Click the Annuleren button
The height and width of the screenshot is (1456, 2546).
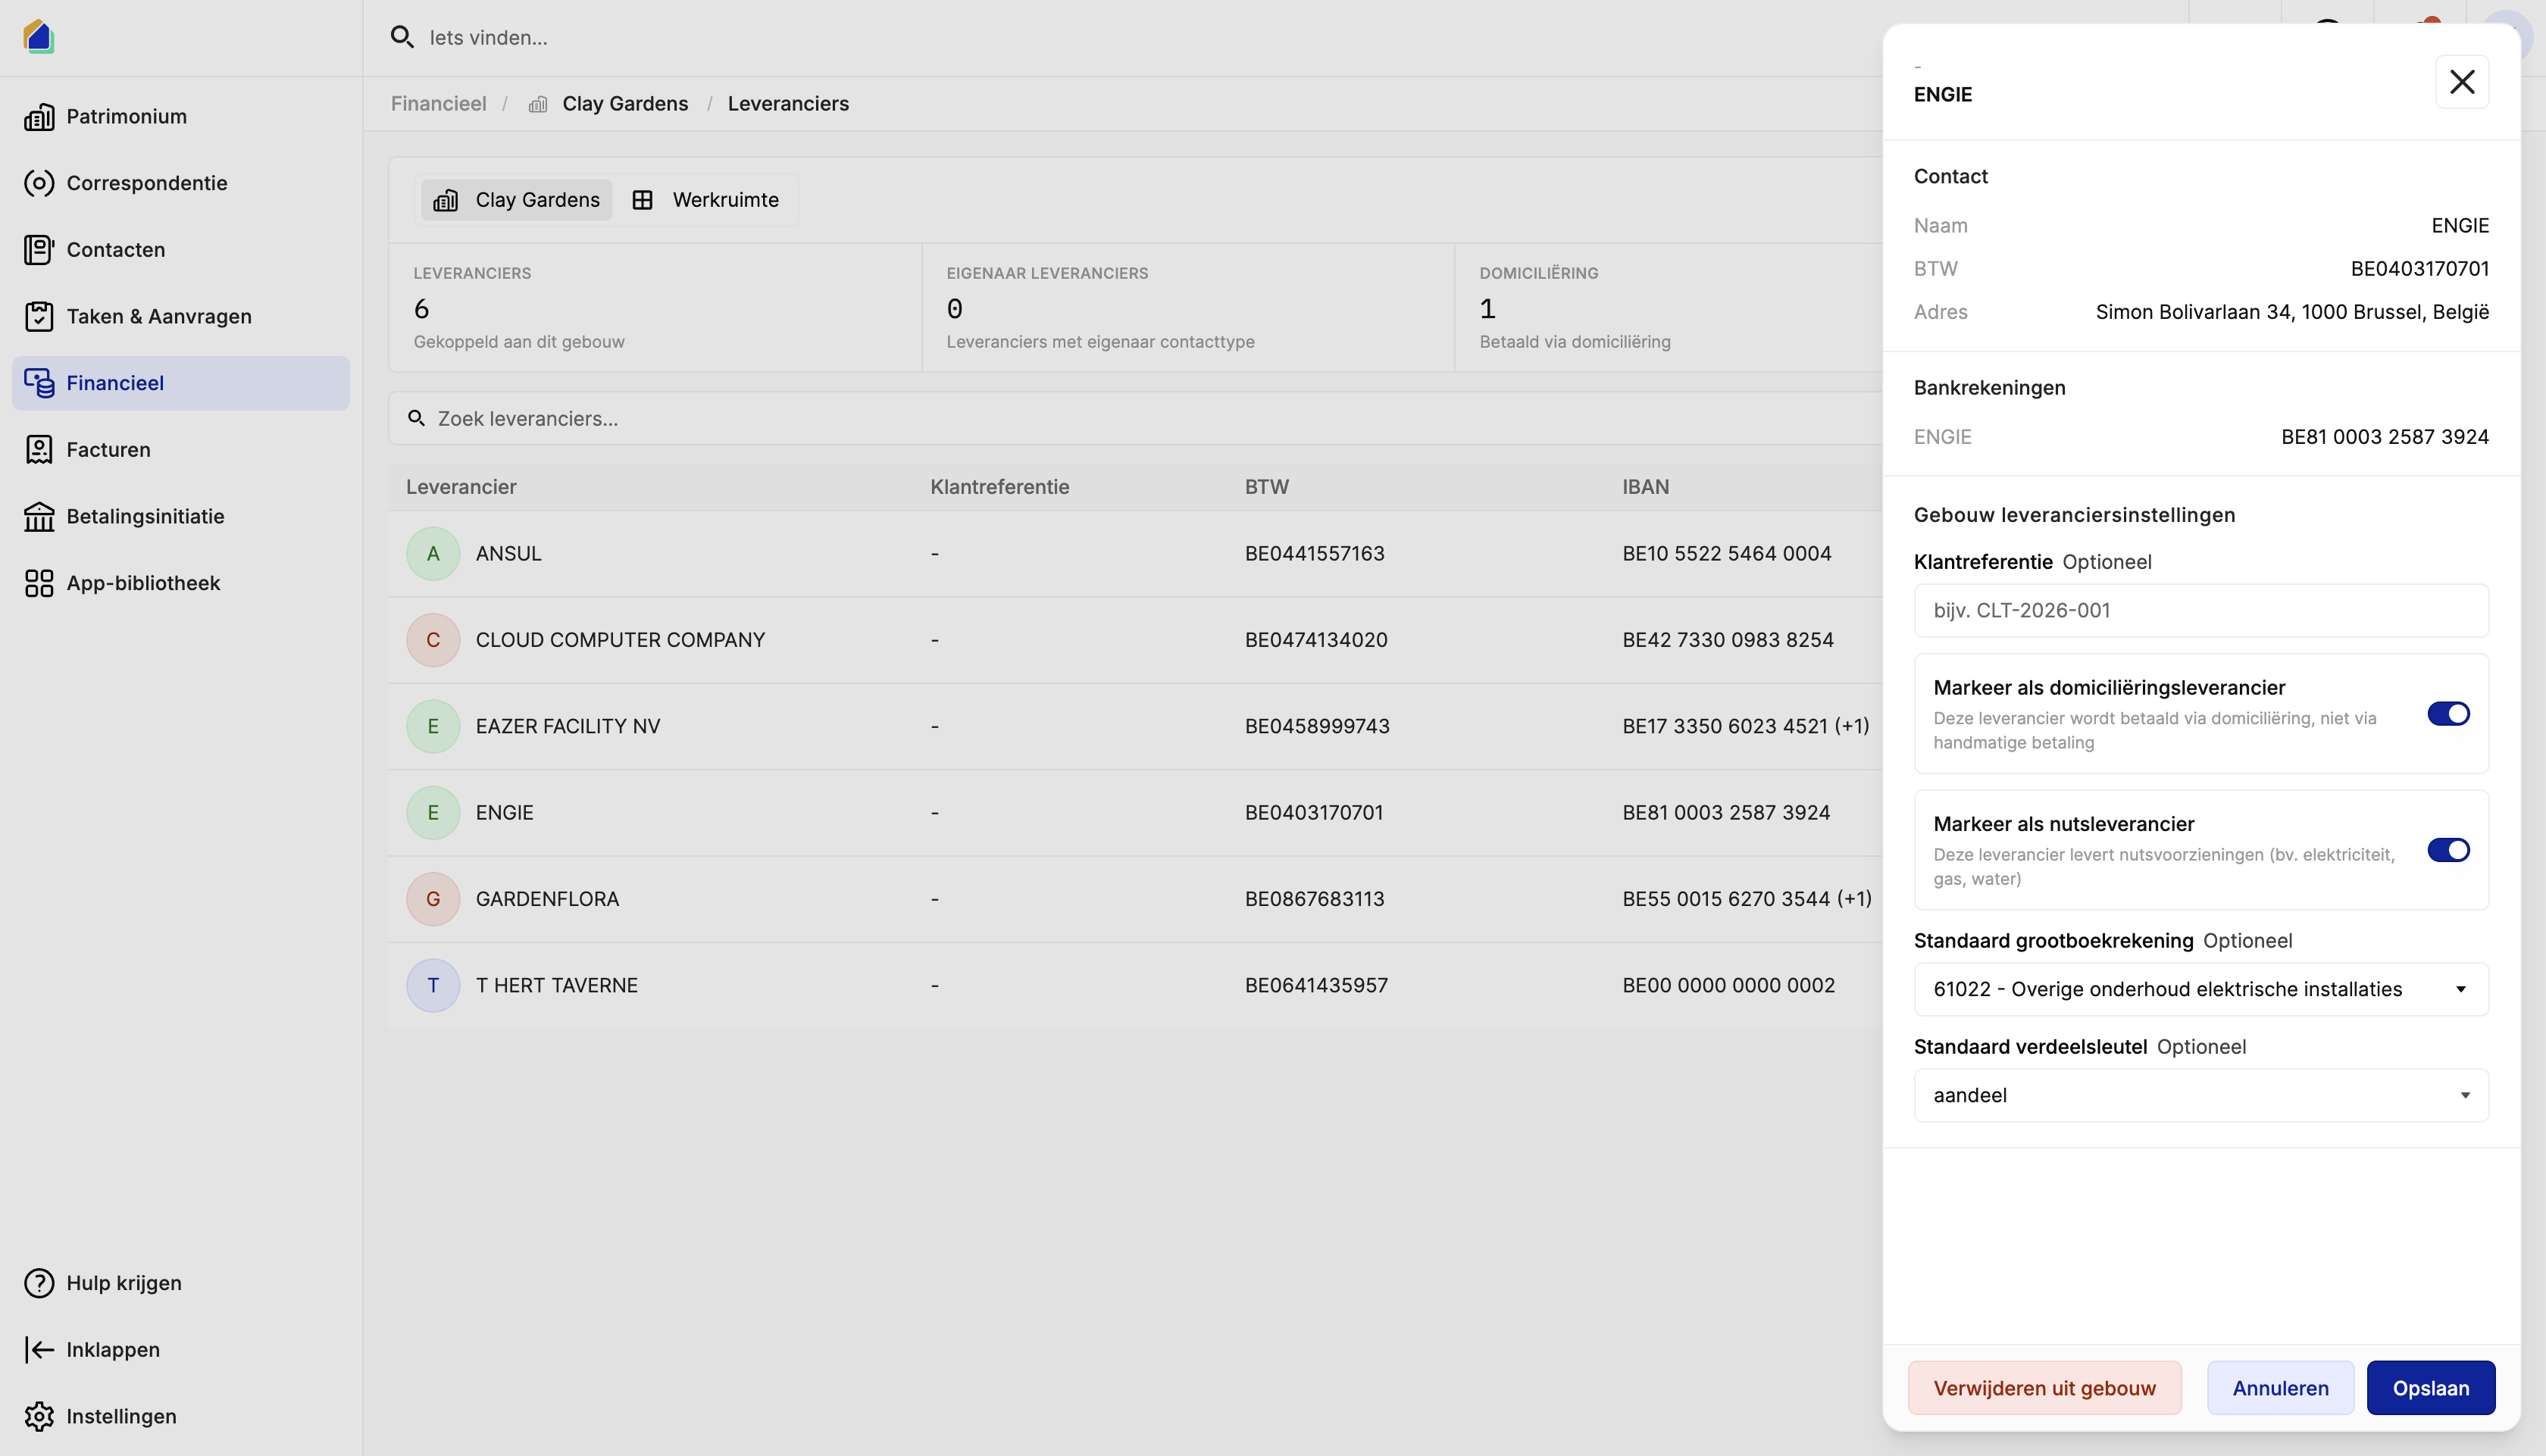pos(2280,1388)
